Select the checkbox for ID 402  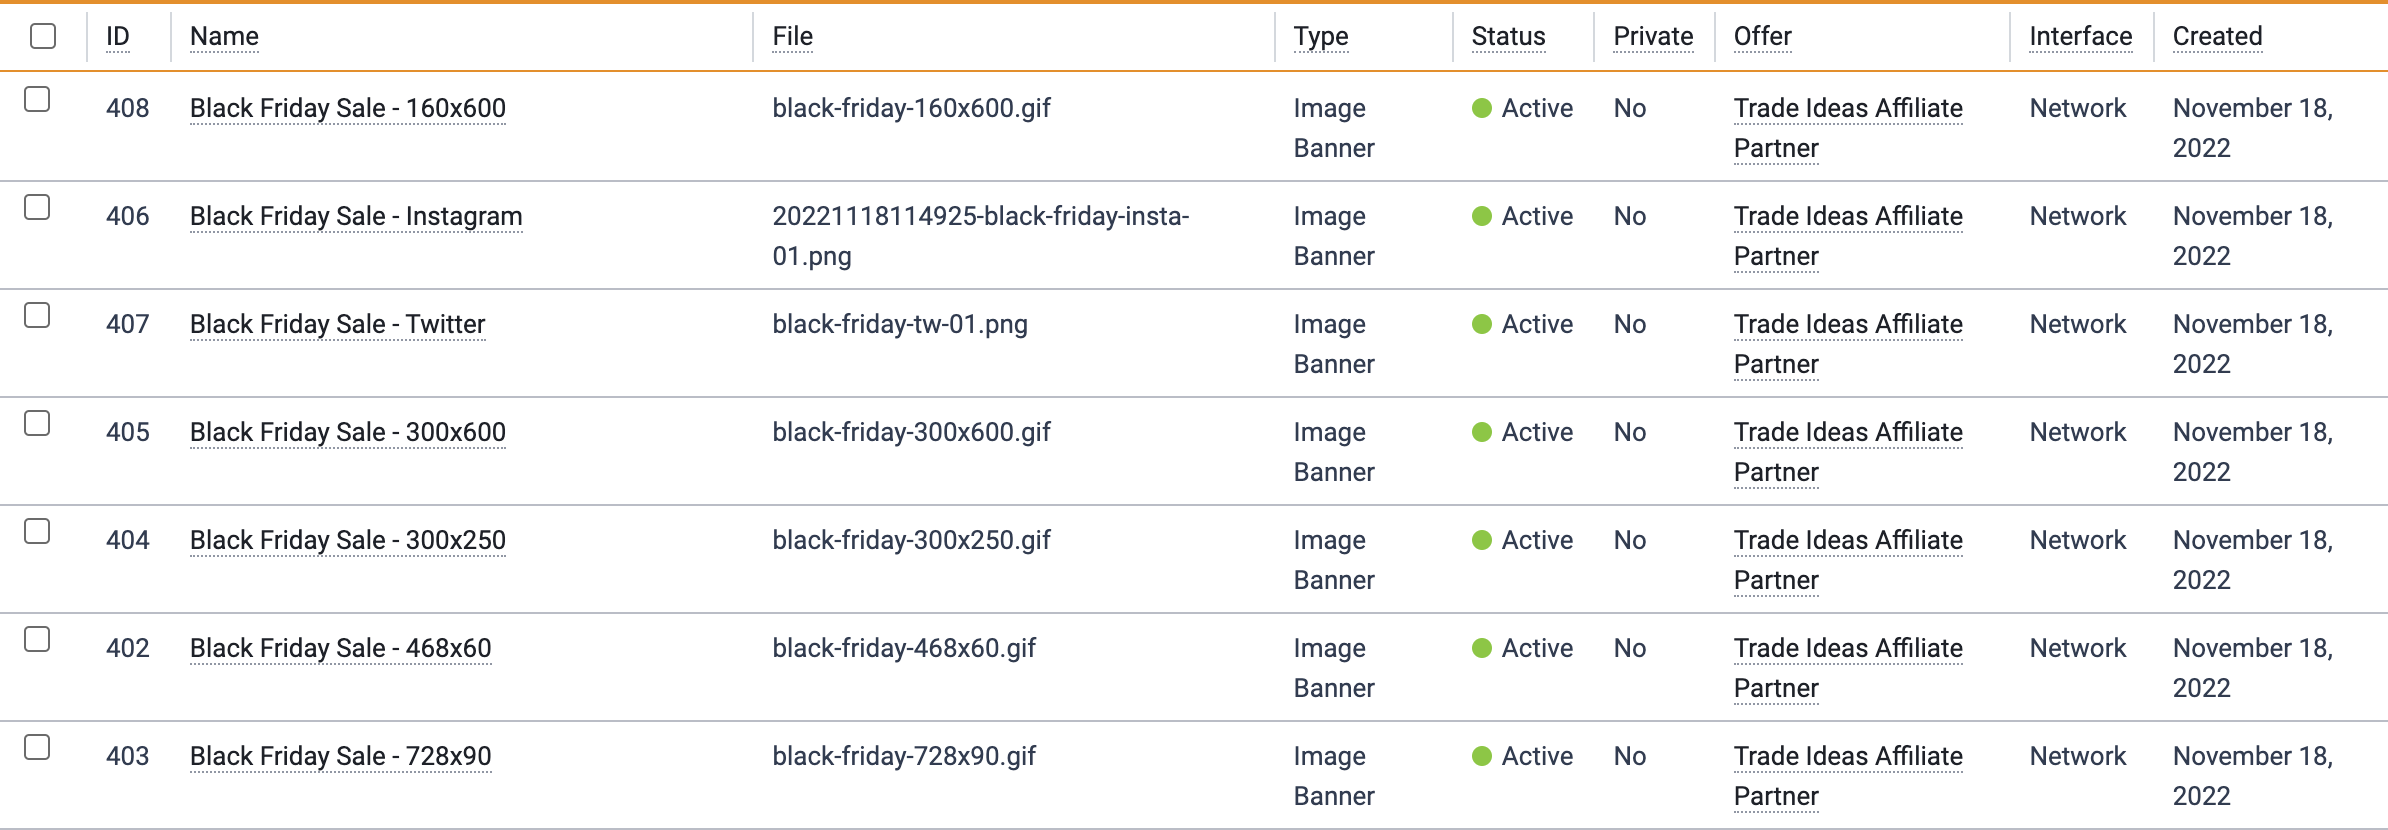(x=37, y=639)
